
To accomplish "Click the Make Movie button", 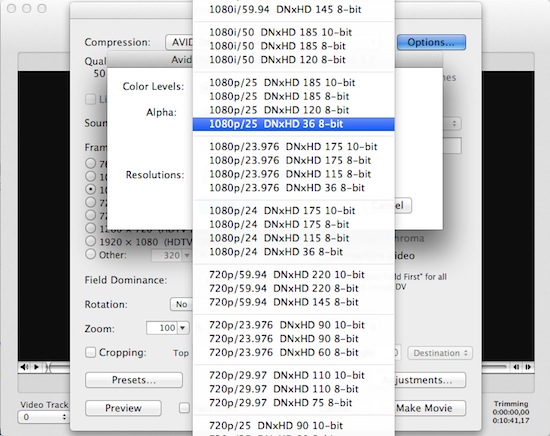I will 424,408.
